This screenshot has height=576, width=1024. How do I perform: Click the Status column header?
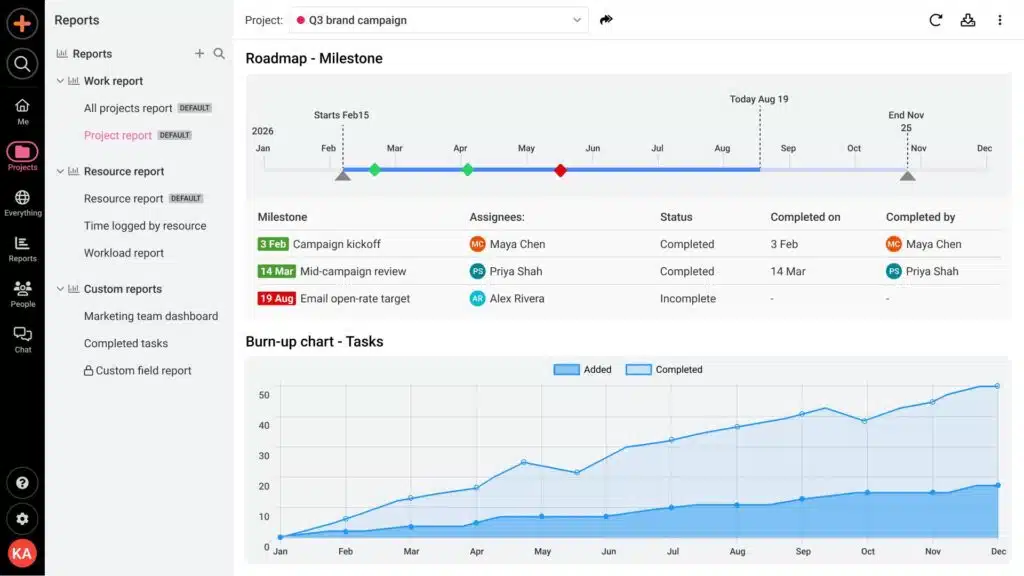676,217
